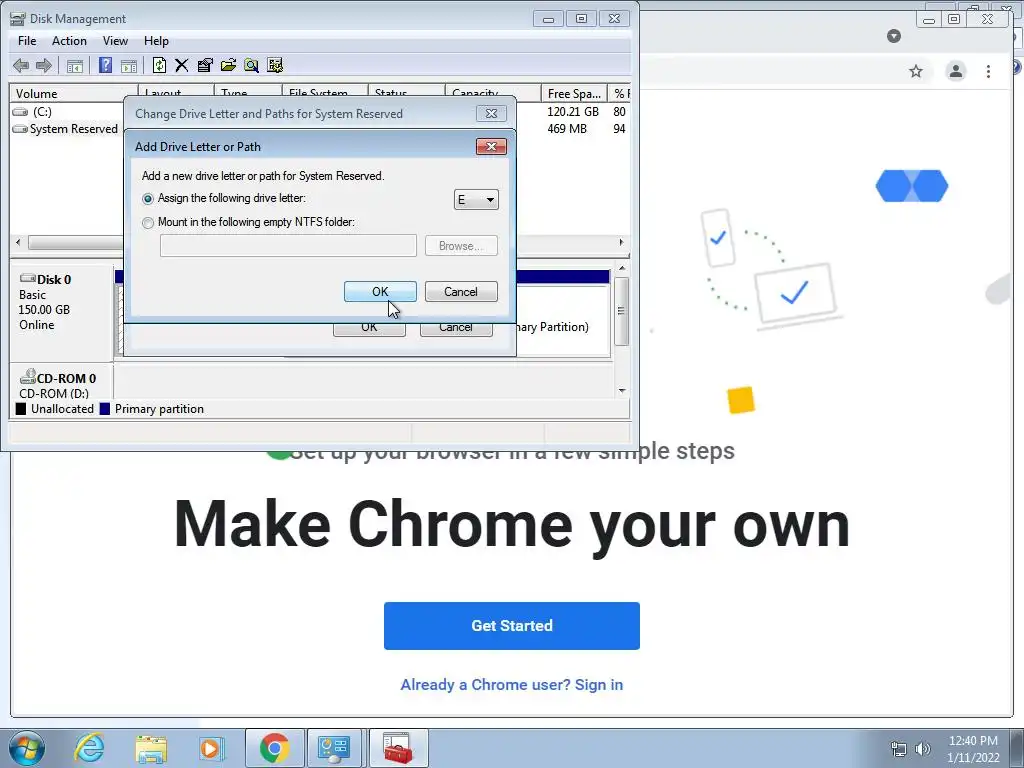
Task: Click Show/Hide Action Pane toolbar icon
Action: (129, 65)
